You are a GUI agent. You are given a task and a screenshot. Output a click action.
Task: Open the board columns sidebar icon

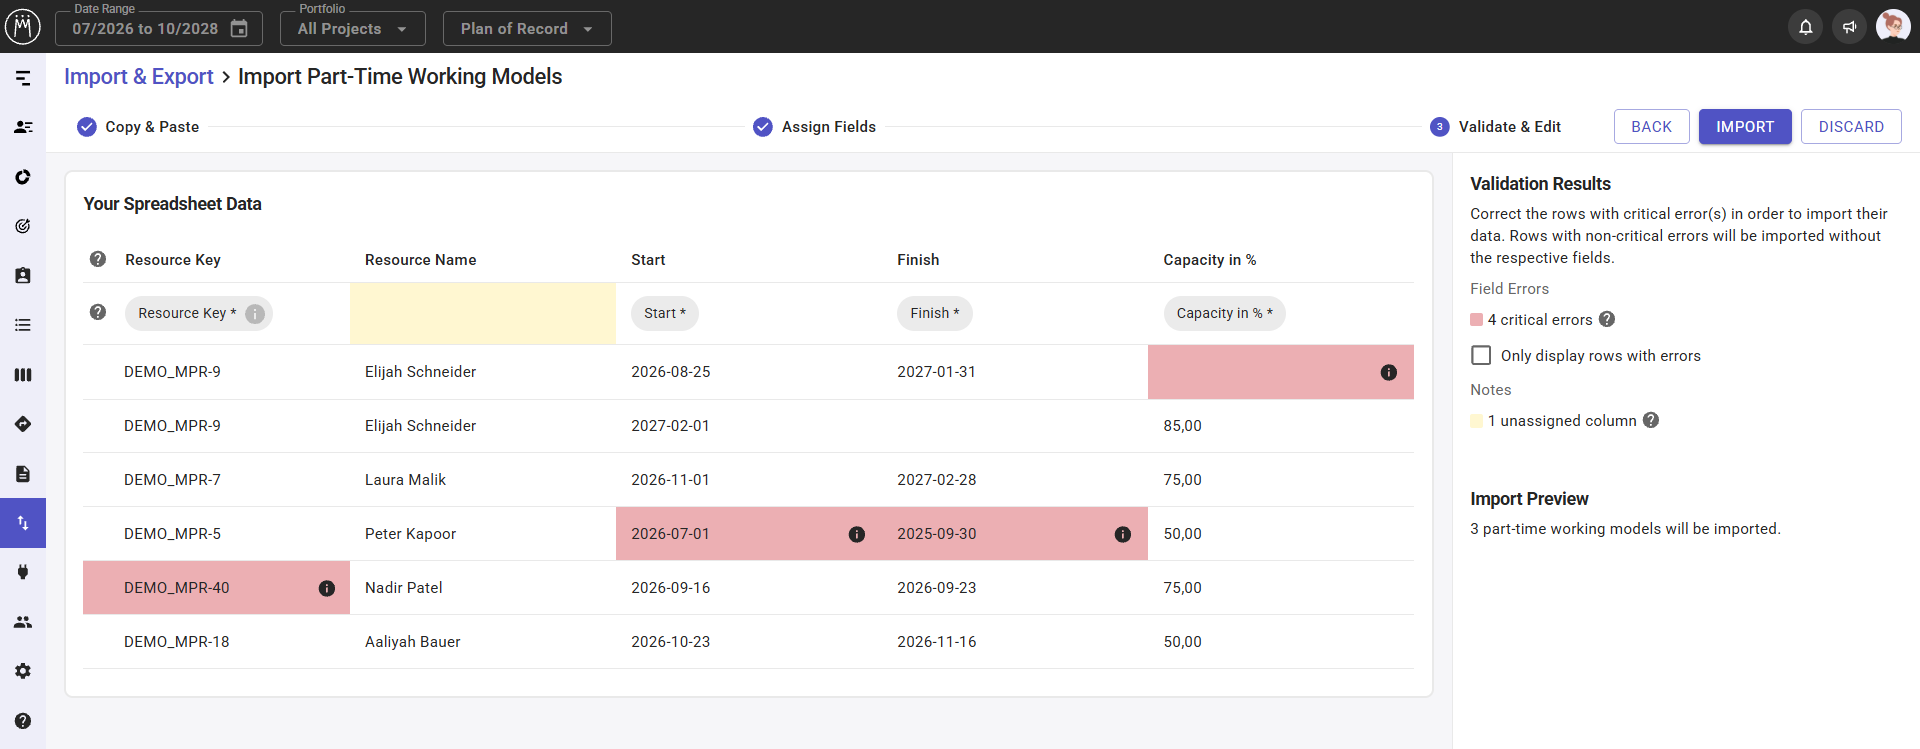pyautogui.click(x=23, y=375)
